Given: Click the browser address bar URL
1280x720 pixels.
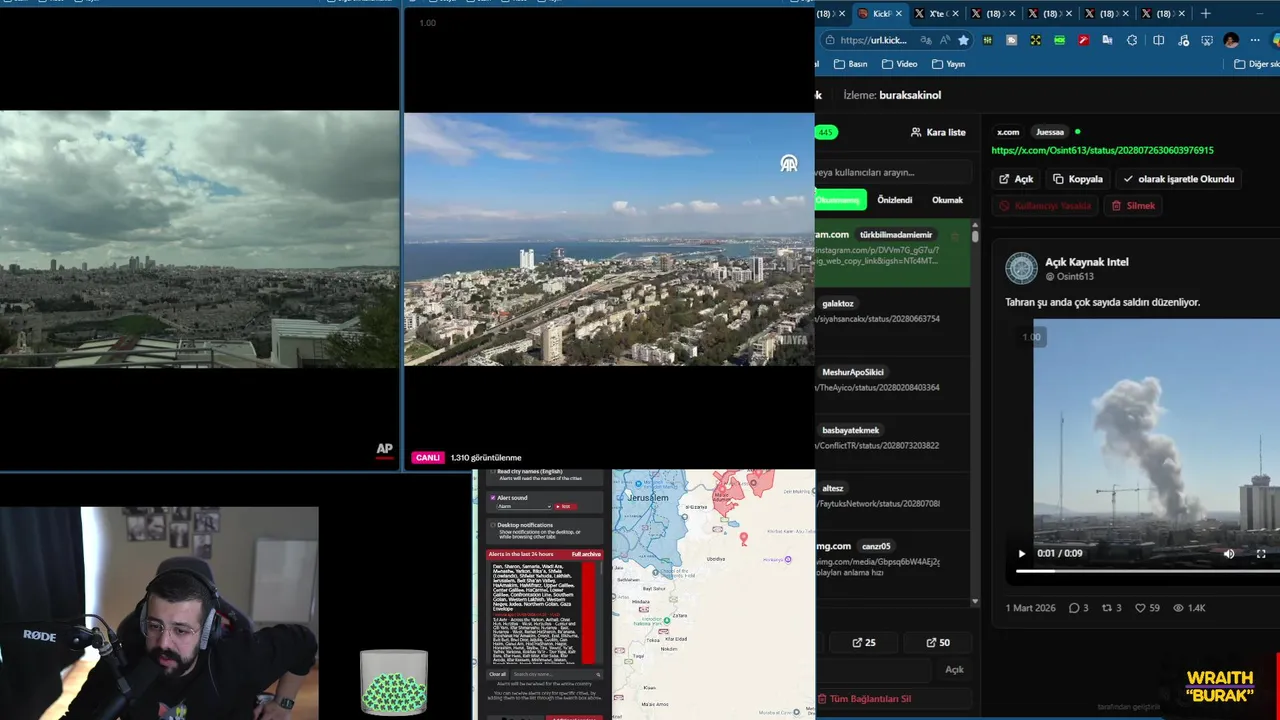Looking at the screenshot, I should (x=873, y=40).
